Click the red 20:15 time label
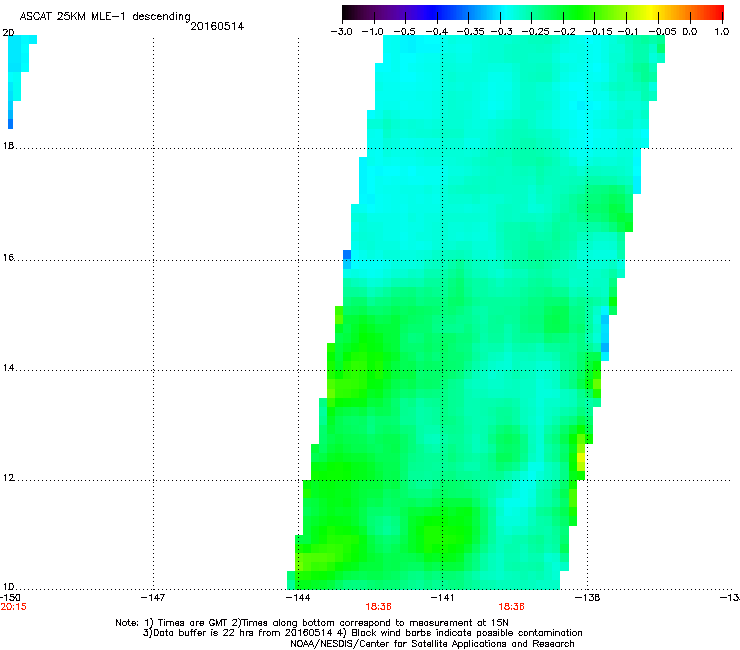This screenshot has width=740, height=650. (14, 607)
